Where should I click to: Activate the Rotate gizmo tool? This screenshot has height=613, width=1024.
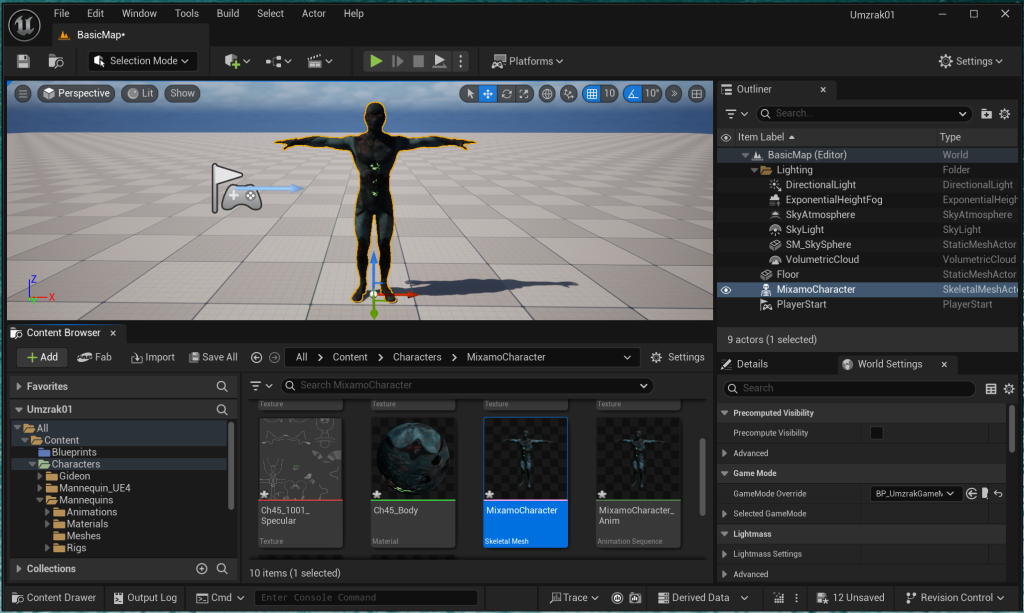506,94
